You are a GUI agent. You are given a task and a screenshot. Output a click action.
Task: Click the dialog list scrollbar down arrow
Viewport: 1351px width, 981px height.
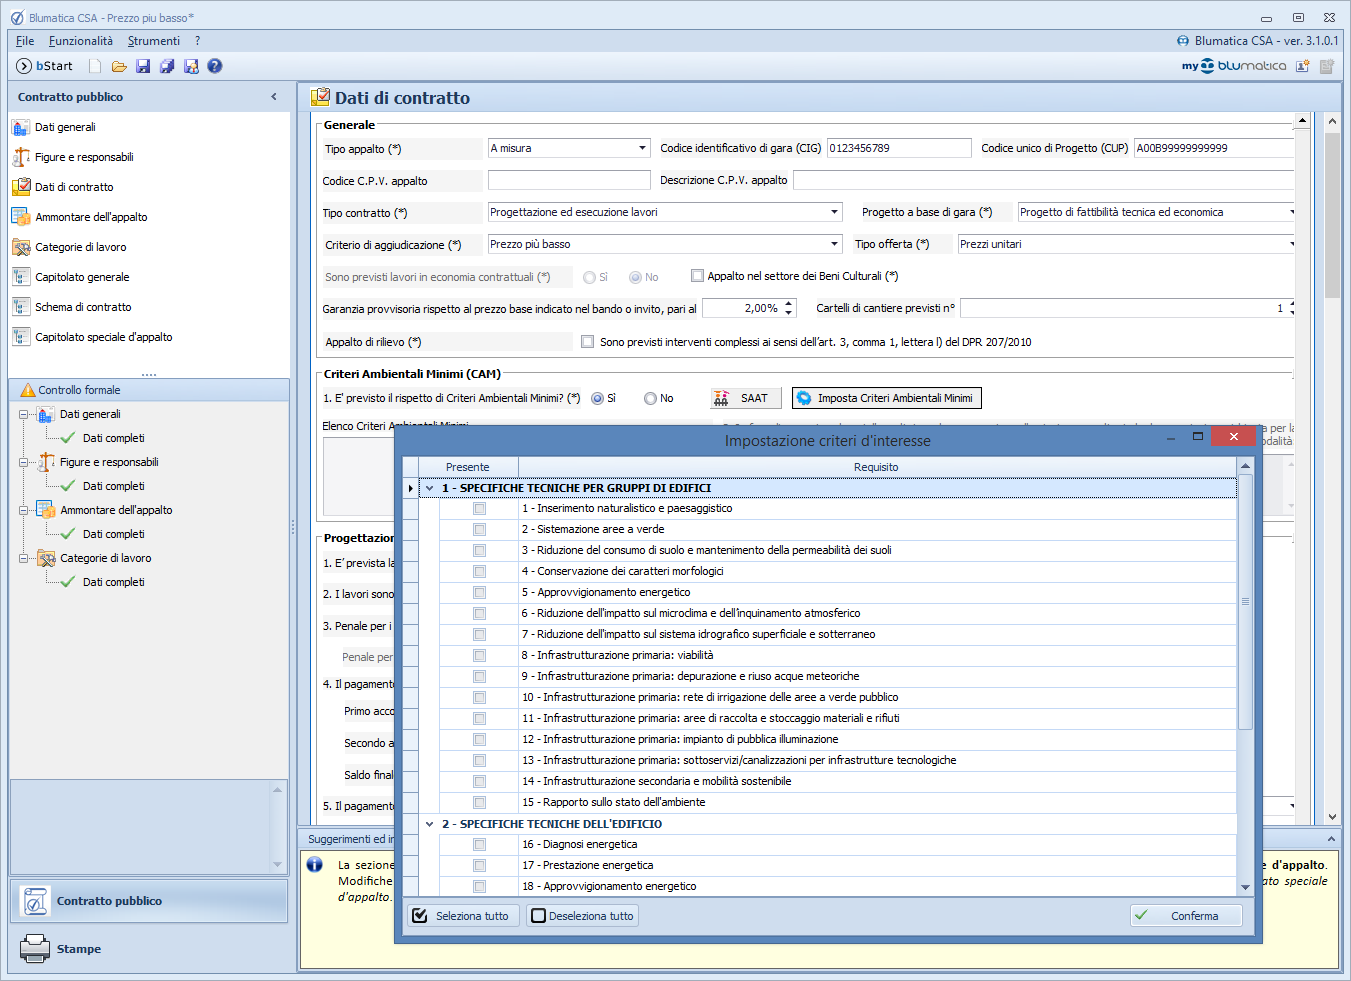pos(1245,887)
